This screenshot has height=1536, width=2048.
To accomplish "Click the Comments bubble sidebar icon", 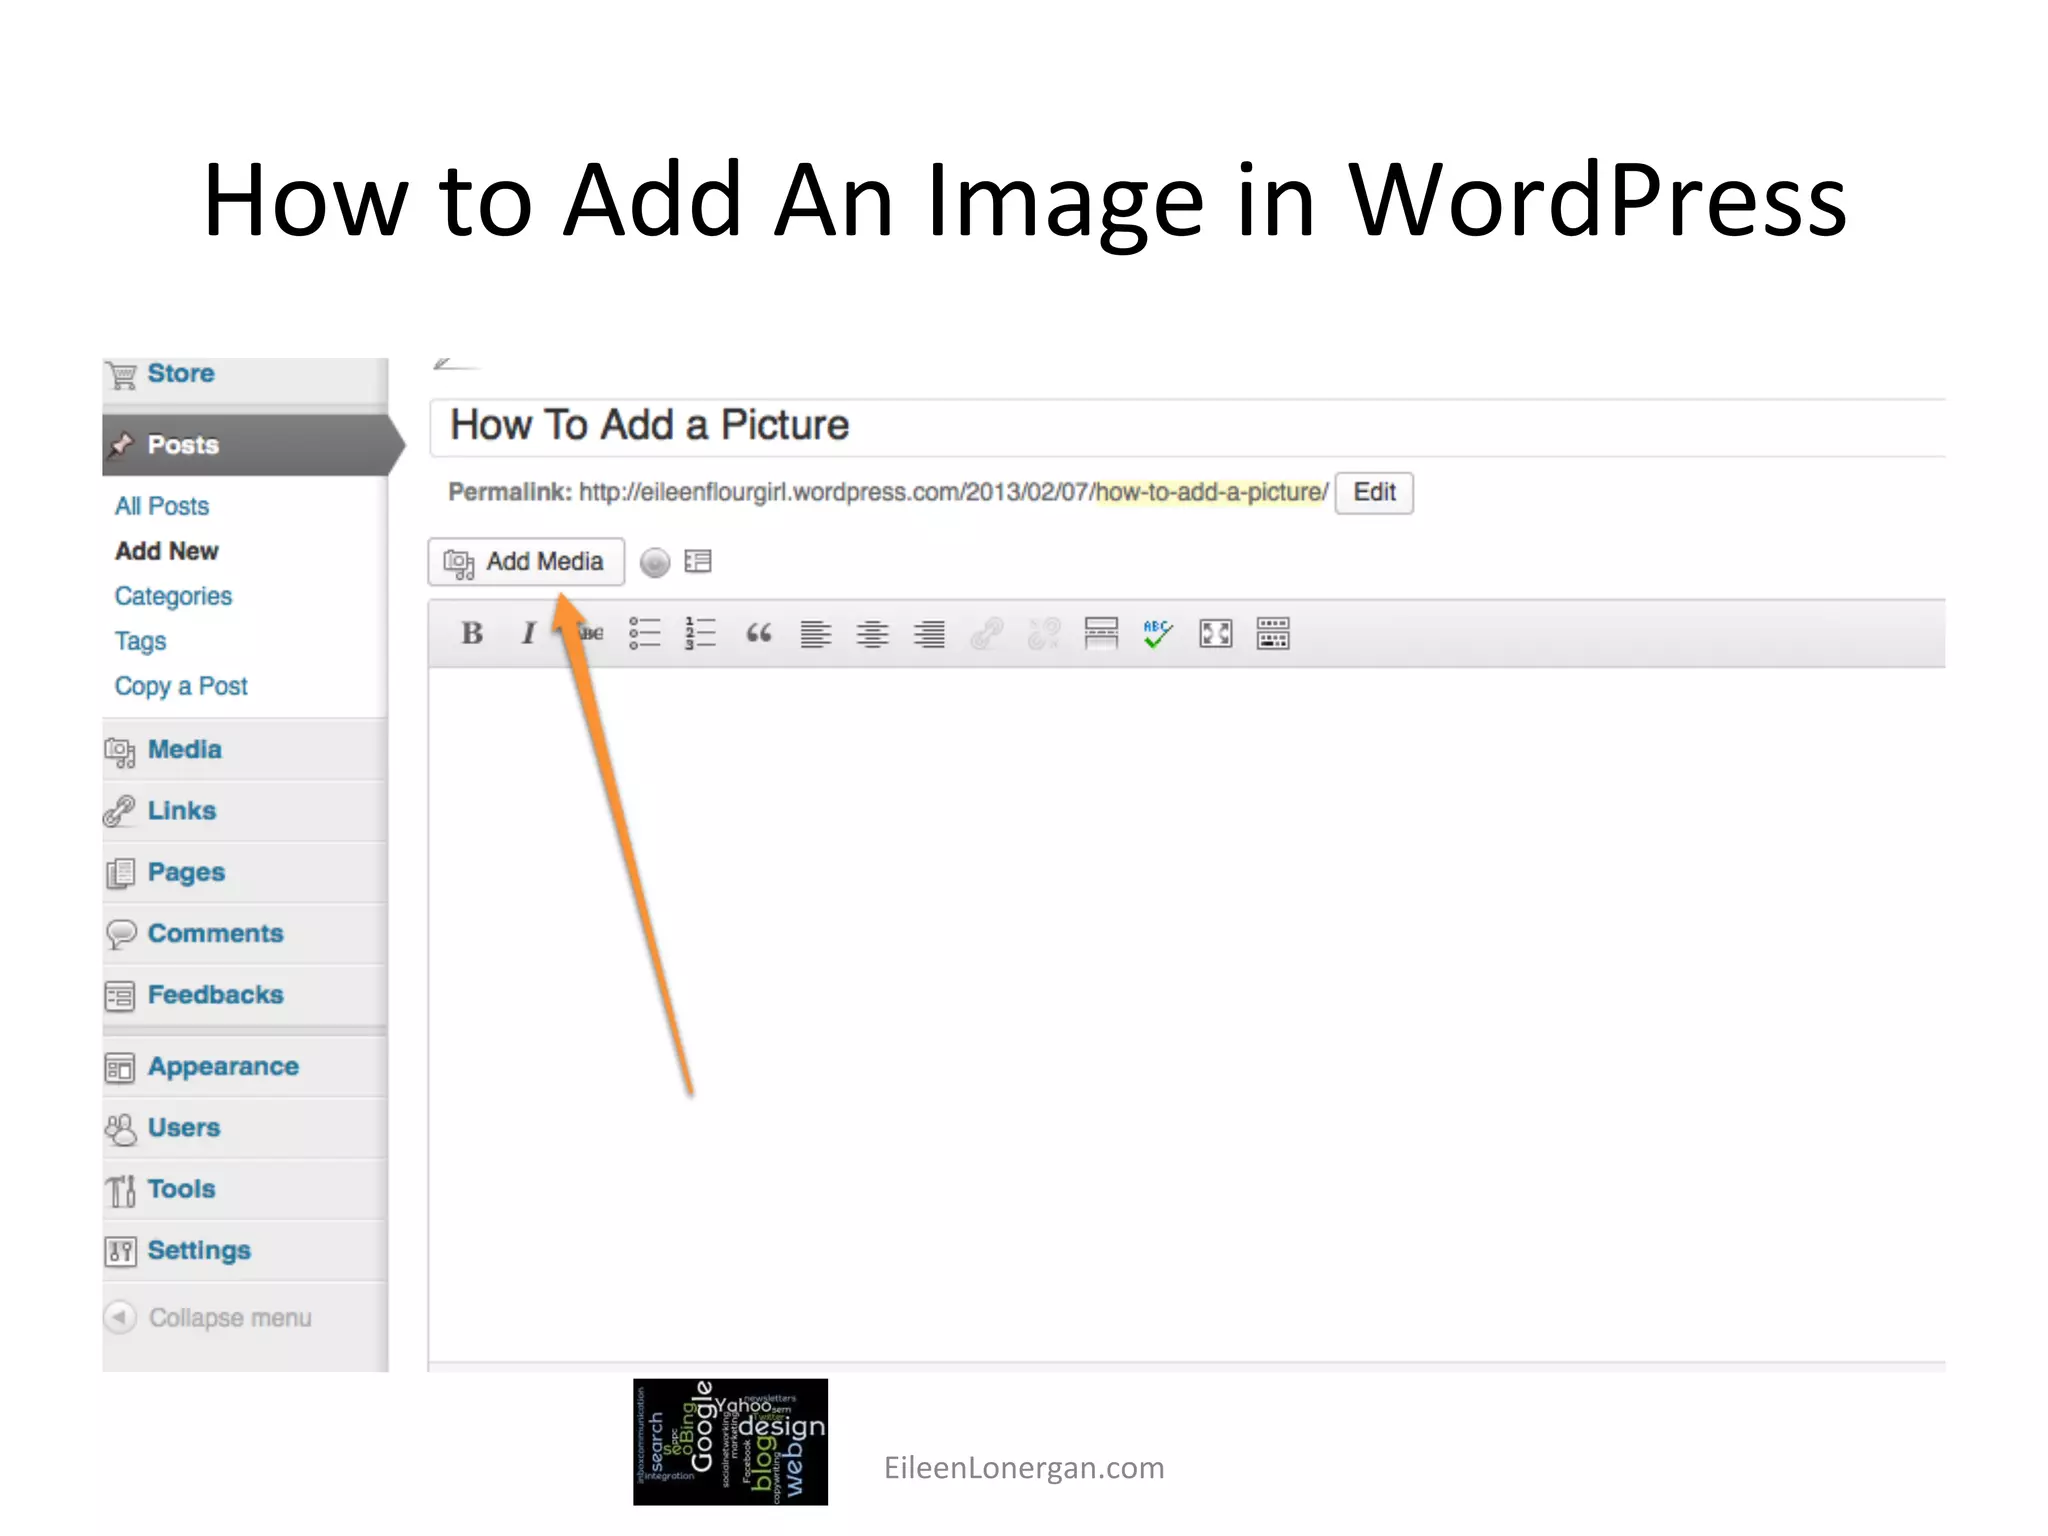I will (x=120, y=934).
